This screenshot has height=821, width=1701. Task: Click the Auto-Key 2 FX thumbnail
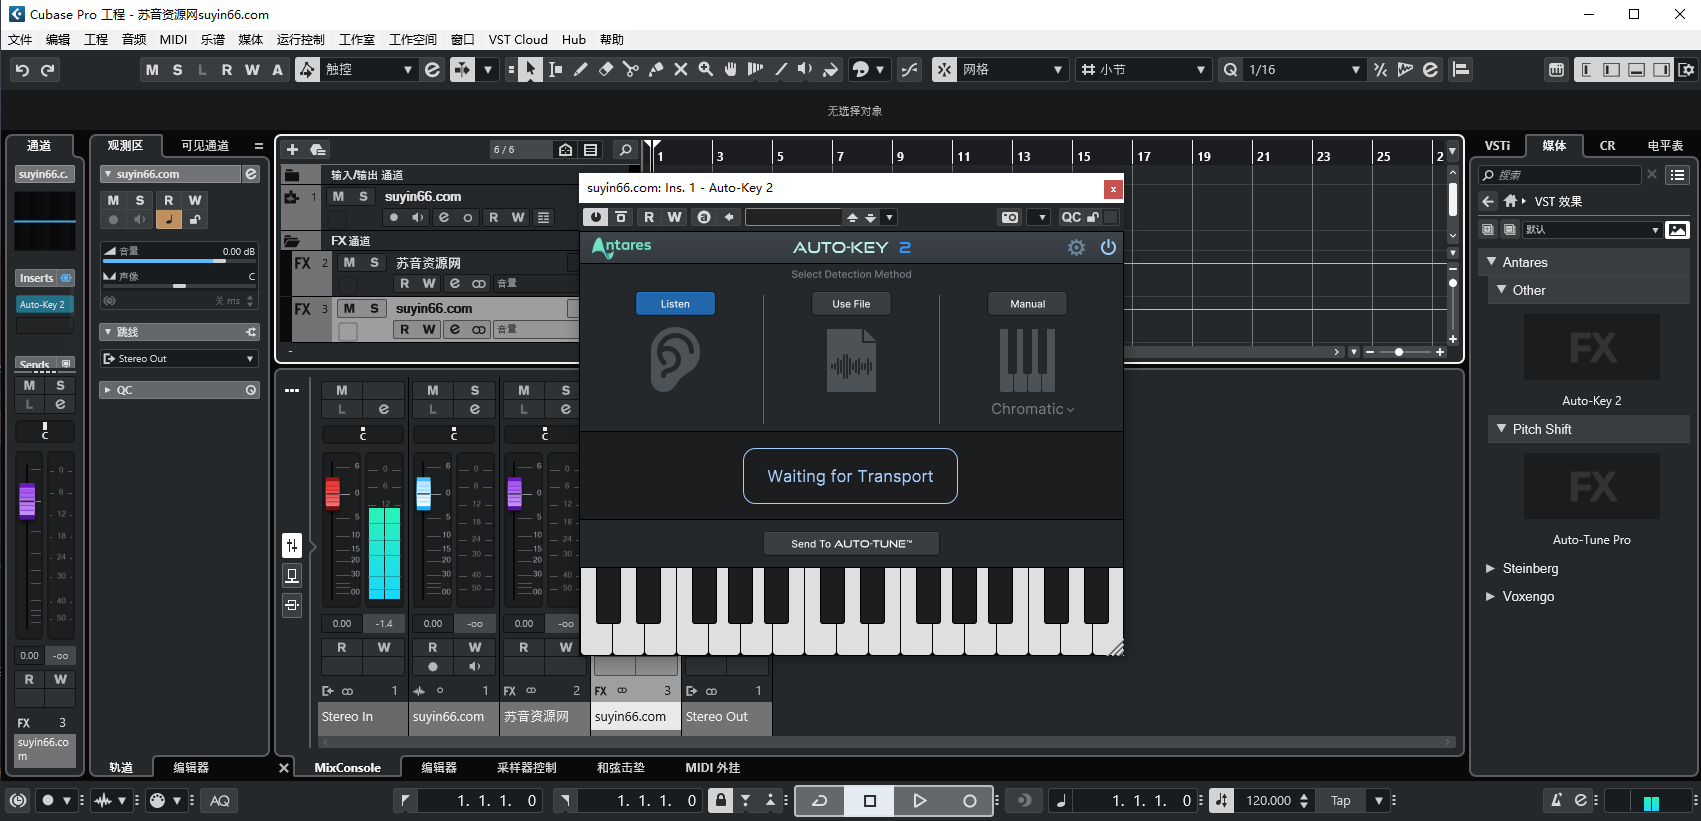[1592, 347]
